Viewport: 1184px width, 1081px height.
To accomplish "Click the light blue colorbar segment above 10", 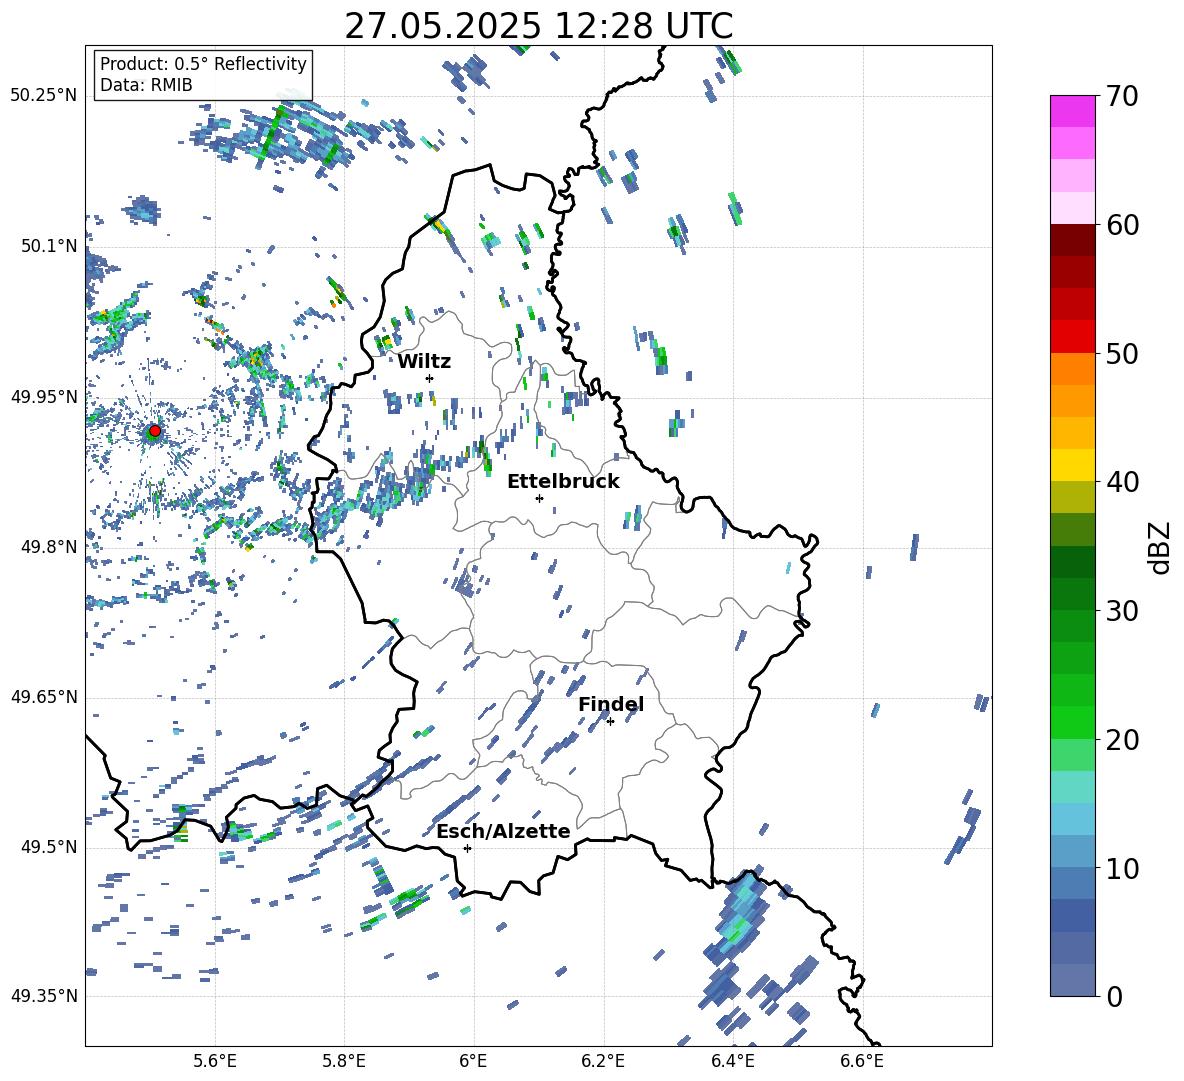I will click(x=1072, y=851).
